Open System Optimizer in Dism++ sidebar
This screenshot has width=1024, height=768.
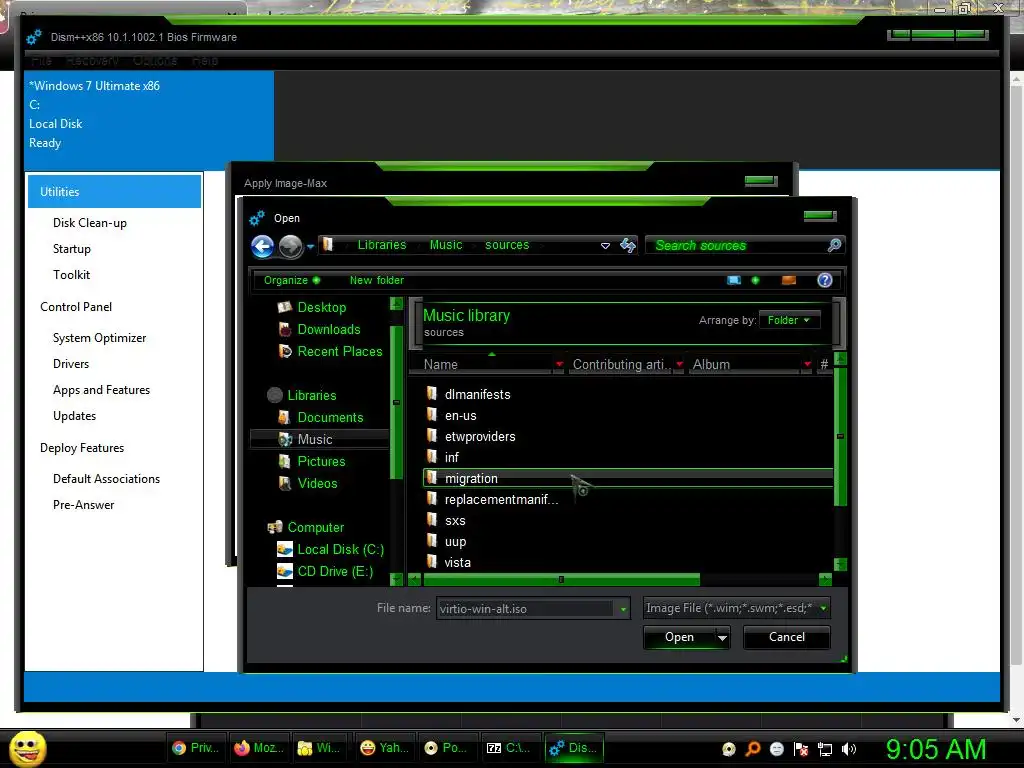(99, 338)
